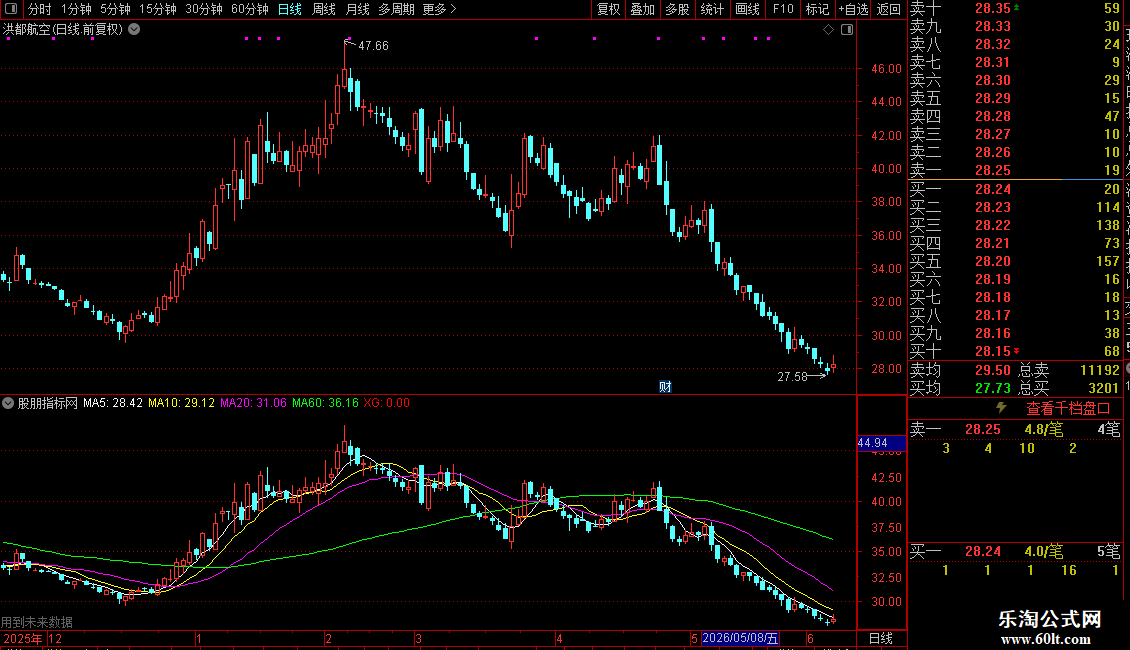1130x650 pixels.
Task: Select the 买一 28.24 bid row
Action: [x=1015, y=189]
